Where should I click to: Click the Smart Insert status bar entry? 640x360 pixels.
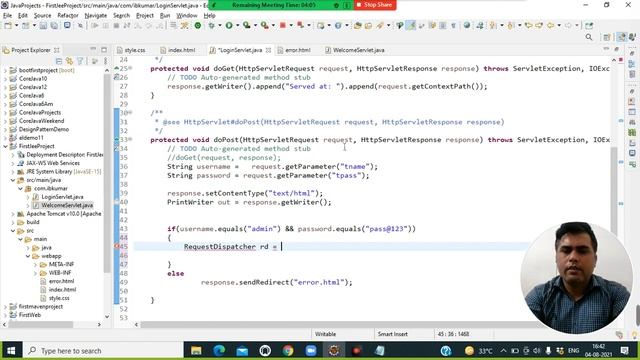[393, 334]
